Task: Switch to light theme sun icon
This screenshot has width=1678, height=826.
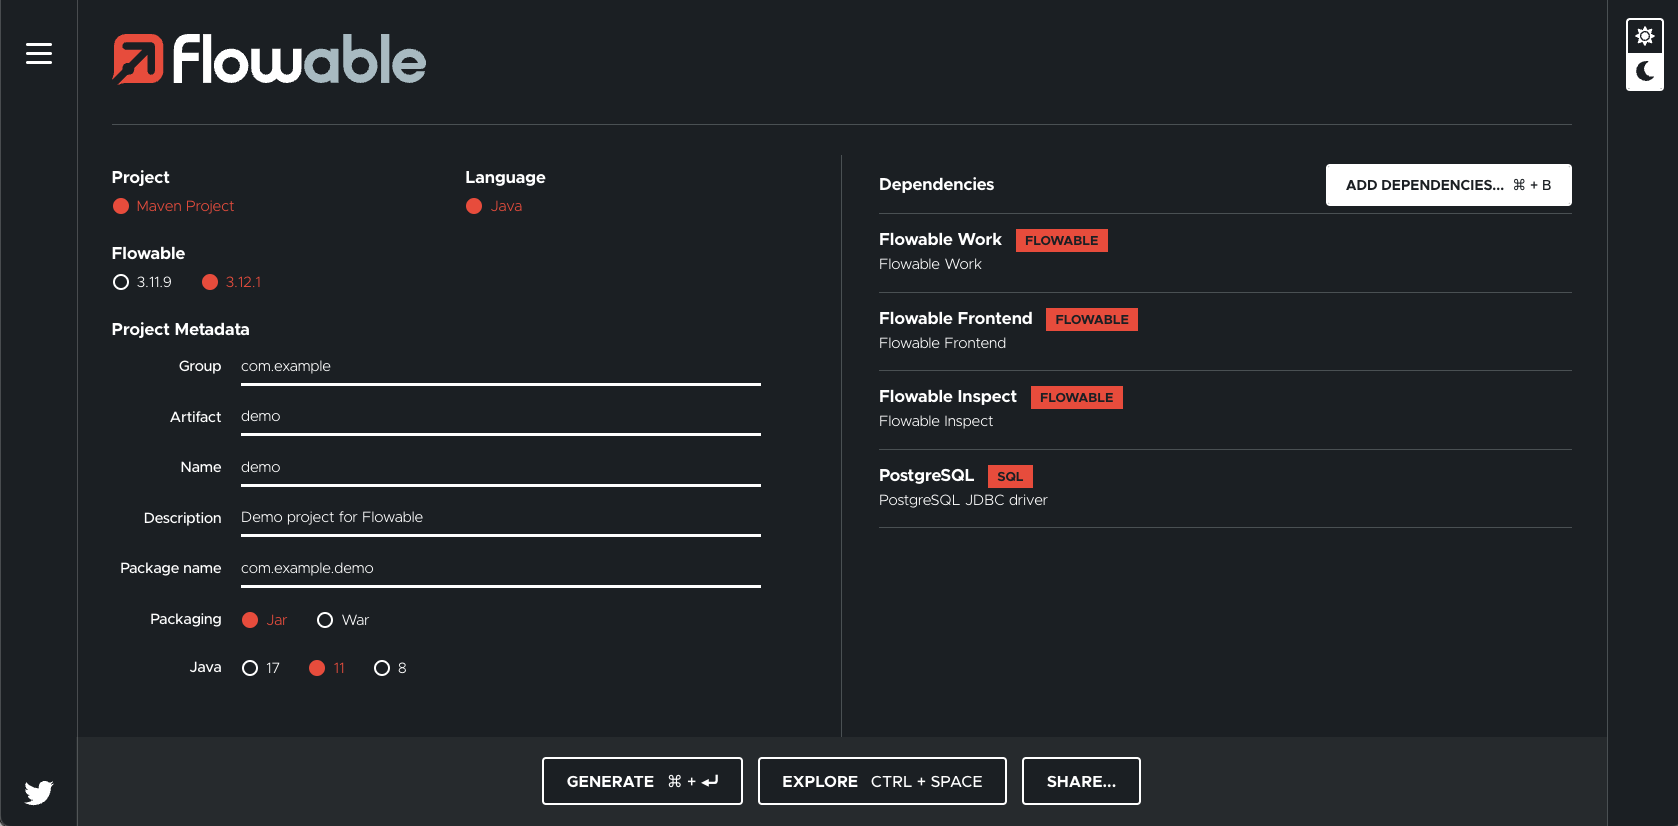Action: point(1644,37)
